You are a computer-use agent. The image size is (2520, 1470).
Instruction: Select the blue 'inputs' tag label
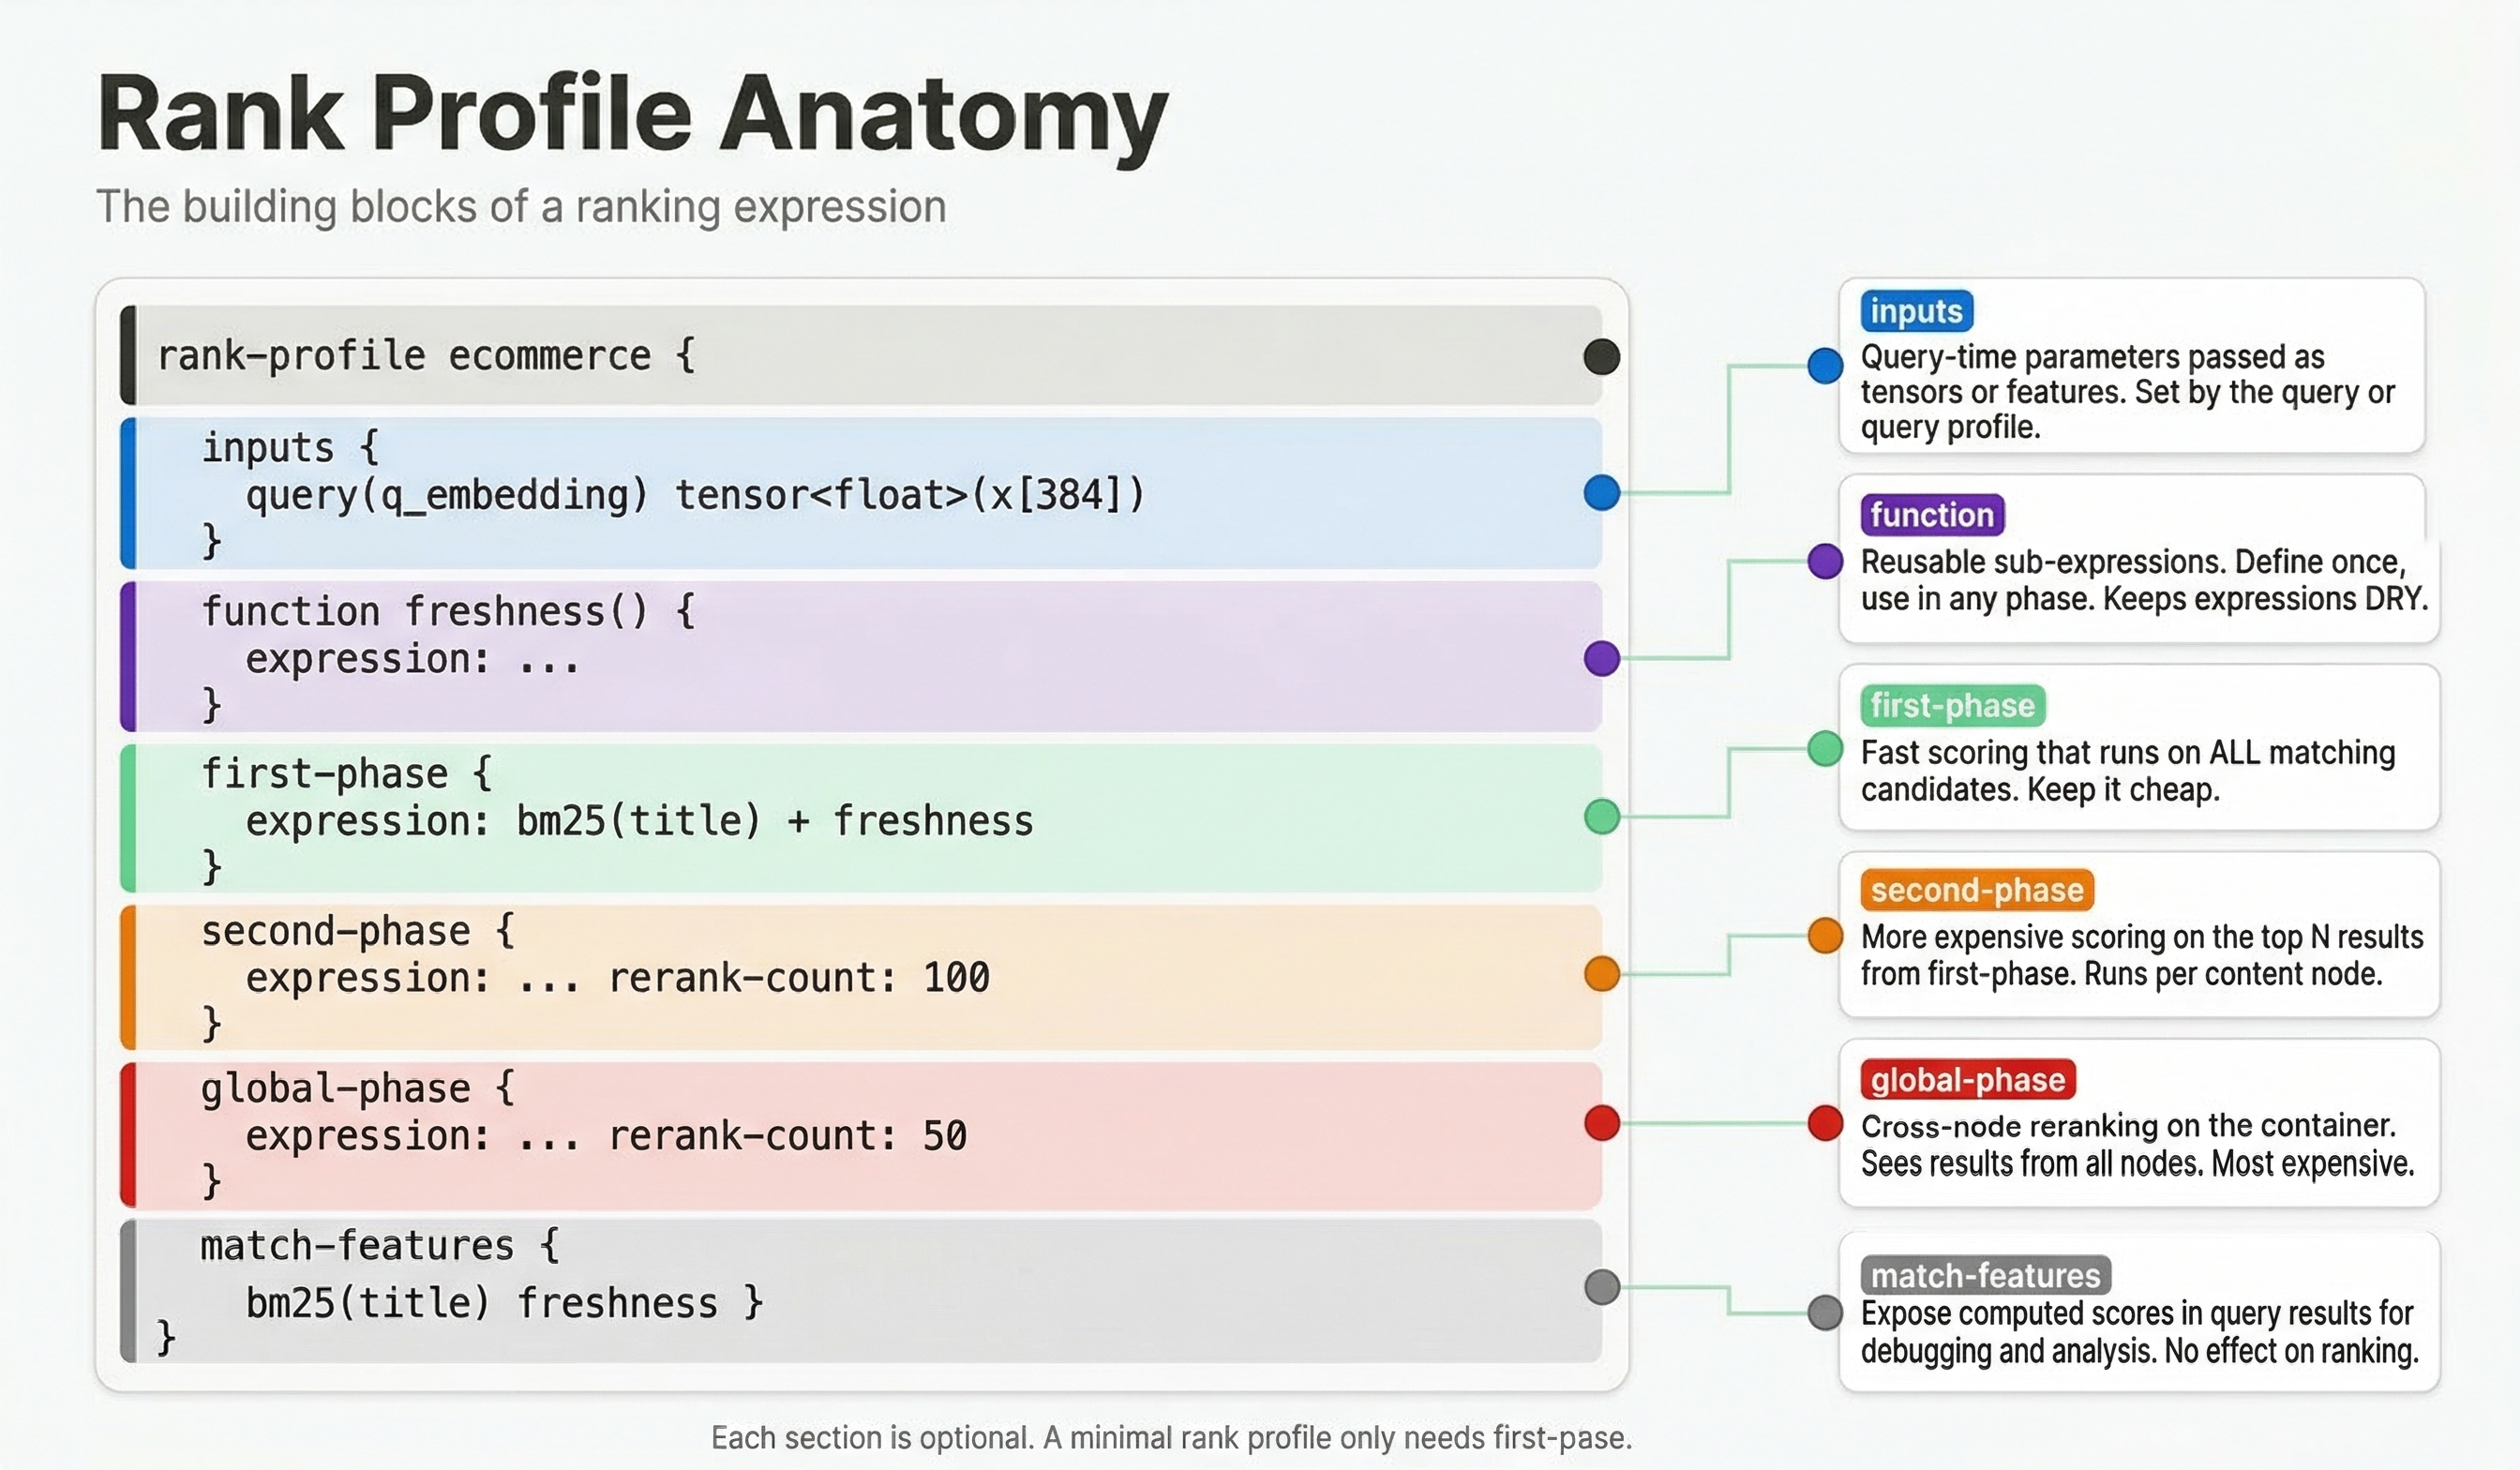[1915, 311]
